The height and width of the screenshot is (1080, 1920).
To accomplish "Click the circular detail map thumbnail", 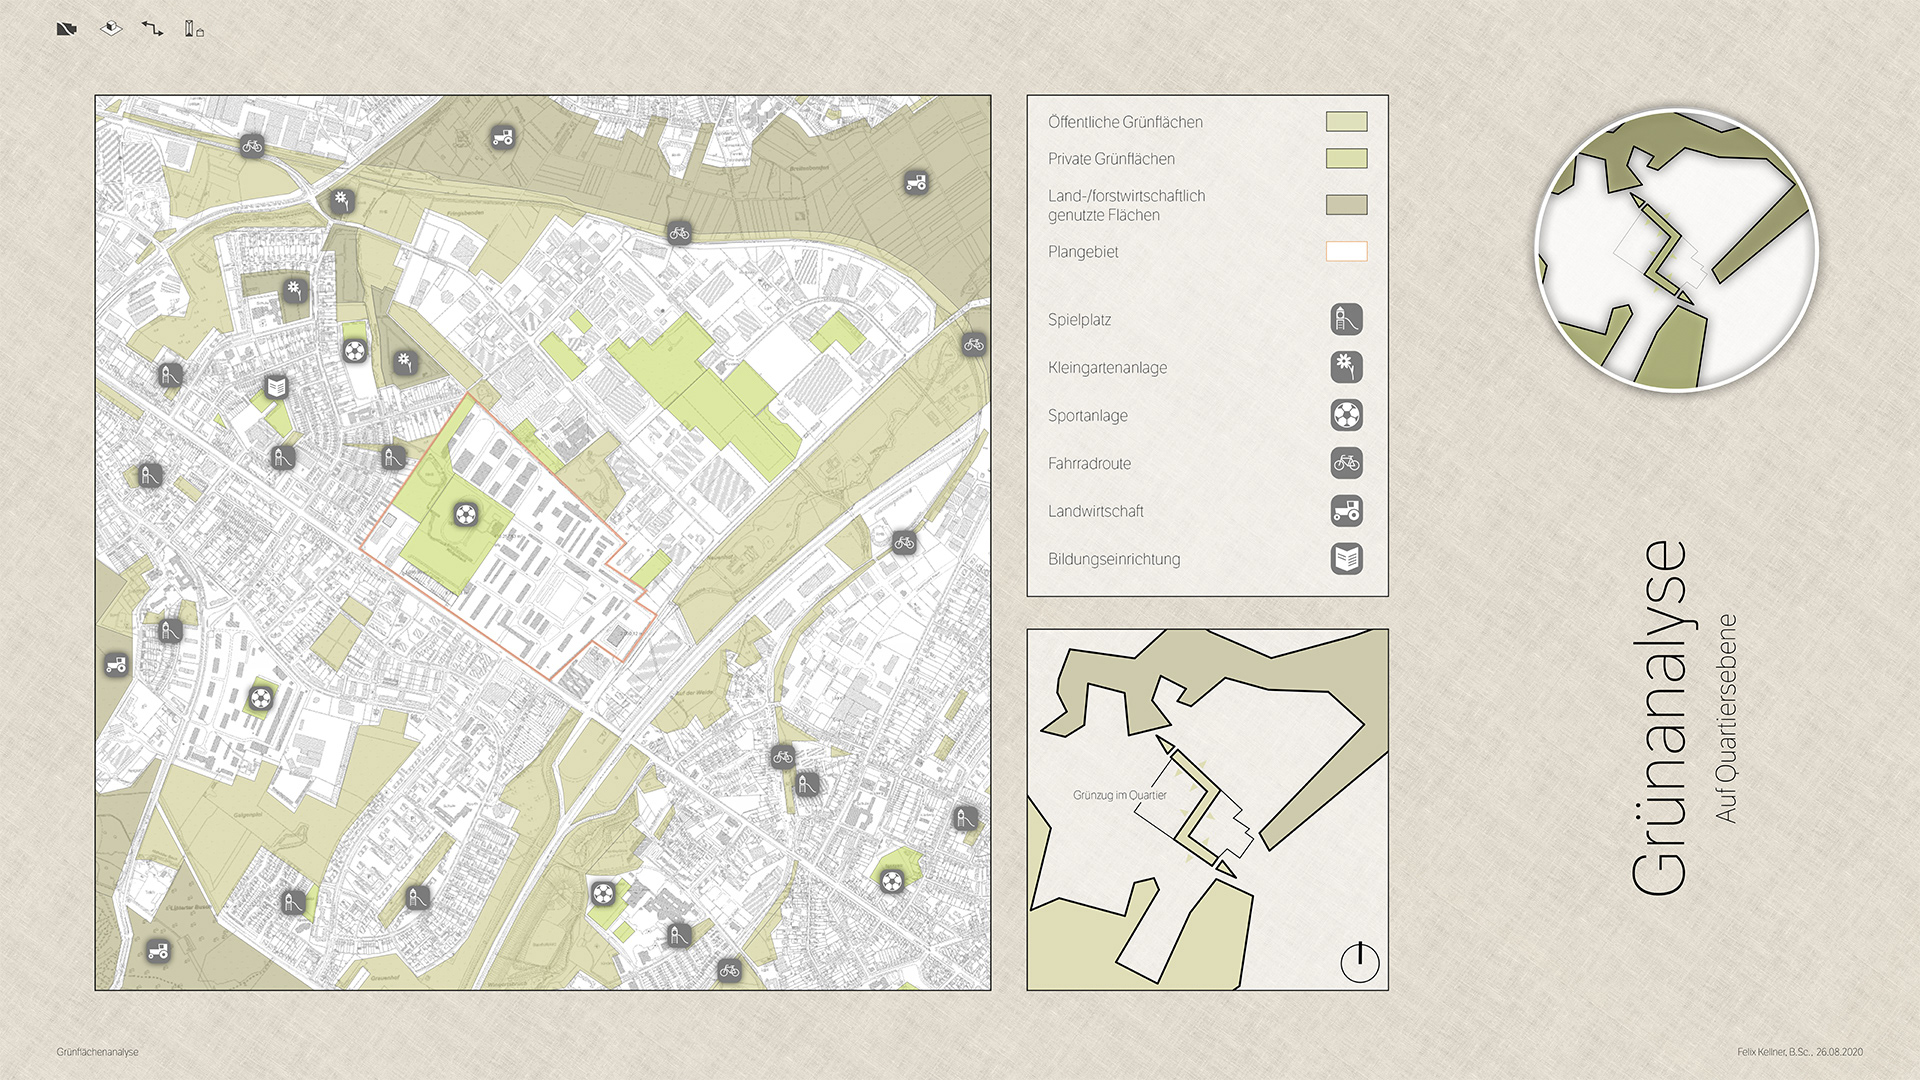I will 1676,250.
